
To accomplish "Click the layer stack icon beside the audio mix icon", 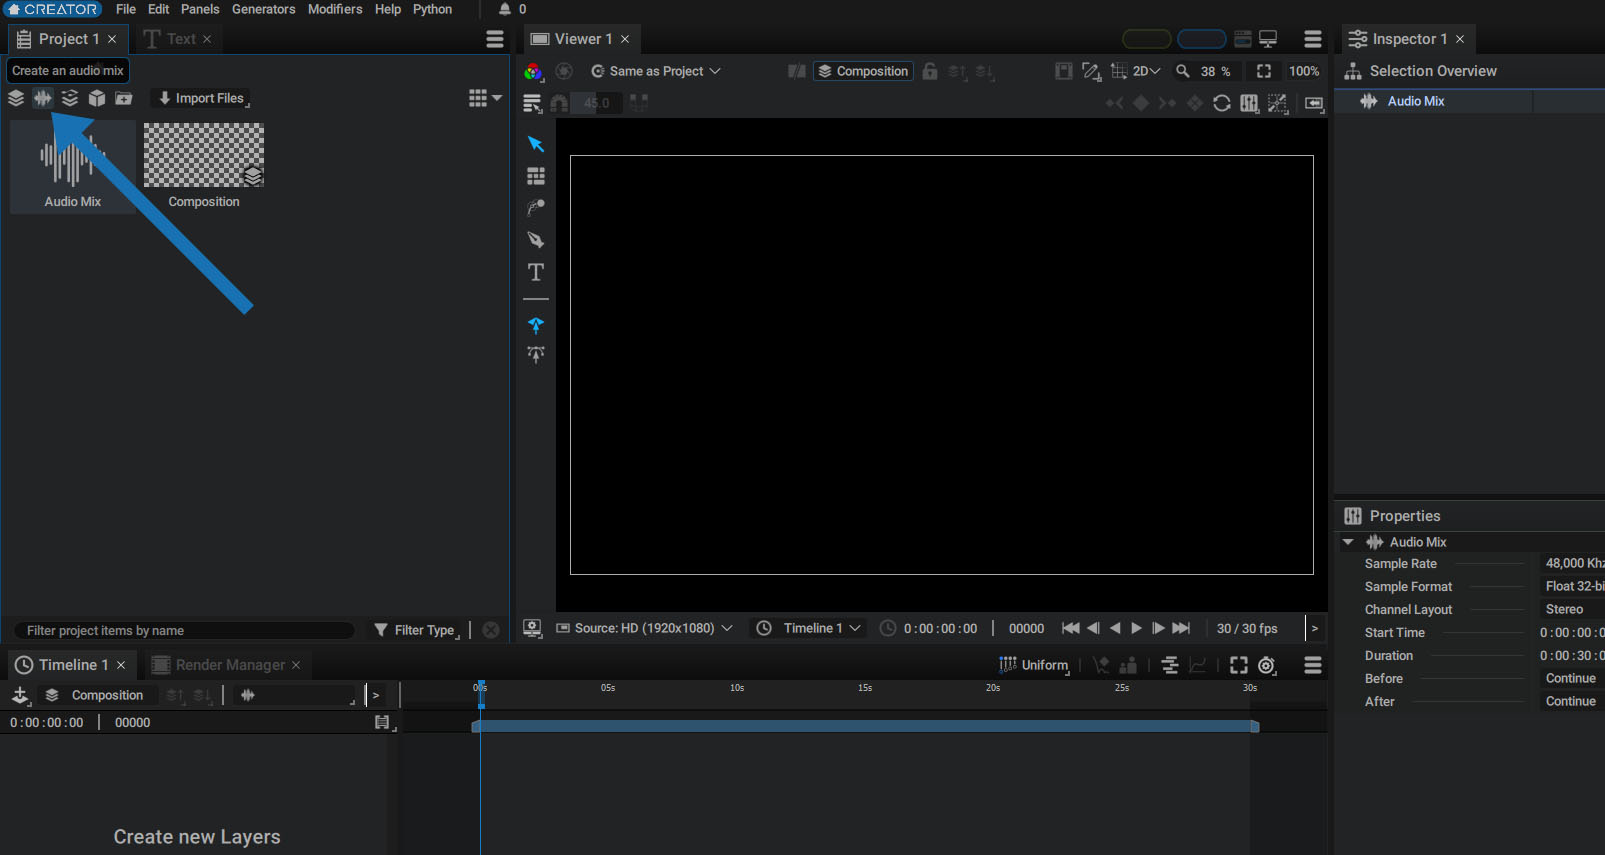I will pyautogui.click(x=70, y=98).
